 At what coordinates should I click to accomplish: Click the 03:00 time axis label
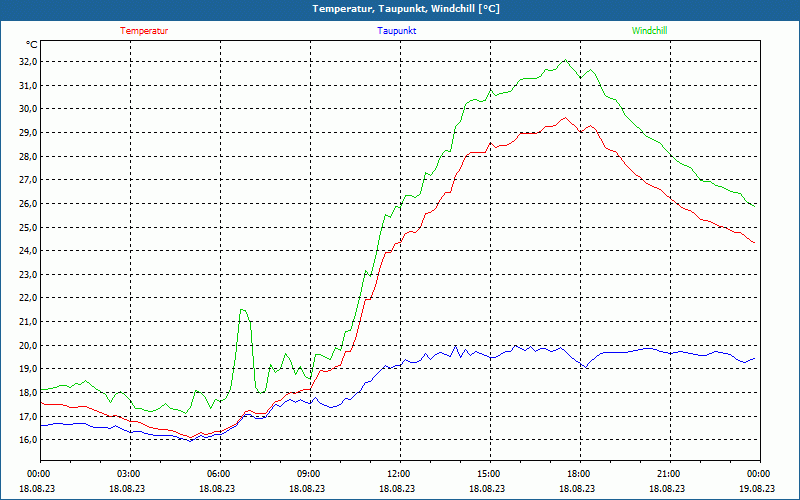(130, 474)
